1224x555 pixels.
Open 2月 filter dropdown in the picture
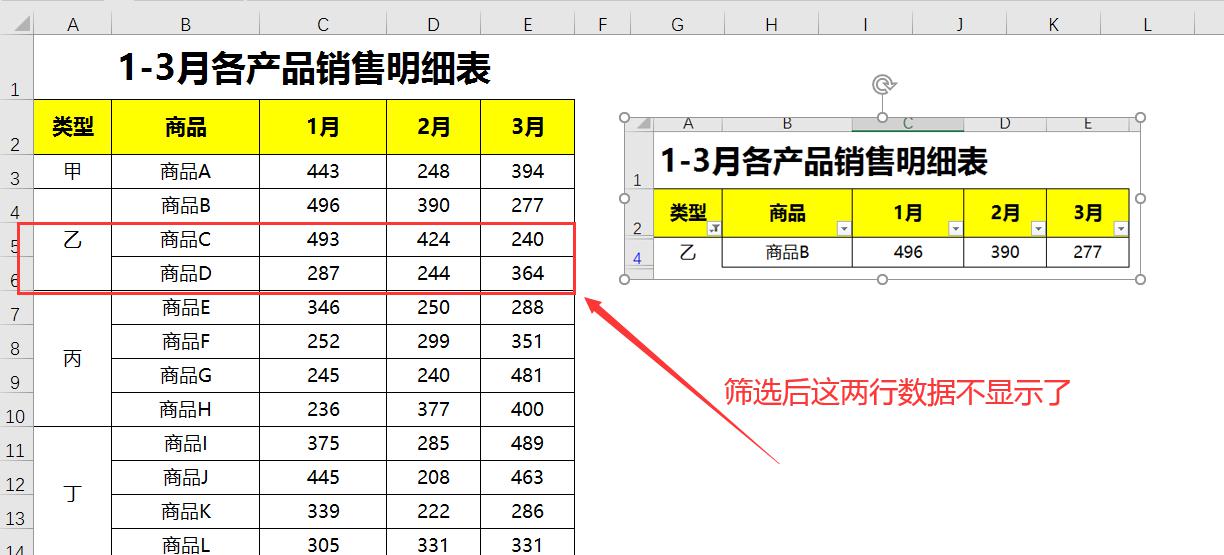[1038, 229]
